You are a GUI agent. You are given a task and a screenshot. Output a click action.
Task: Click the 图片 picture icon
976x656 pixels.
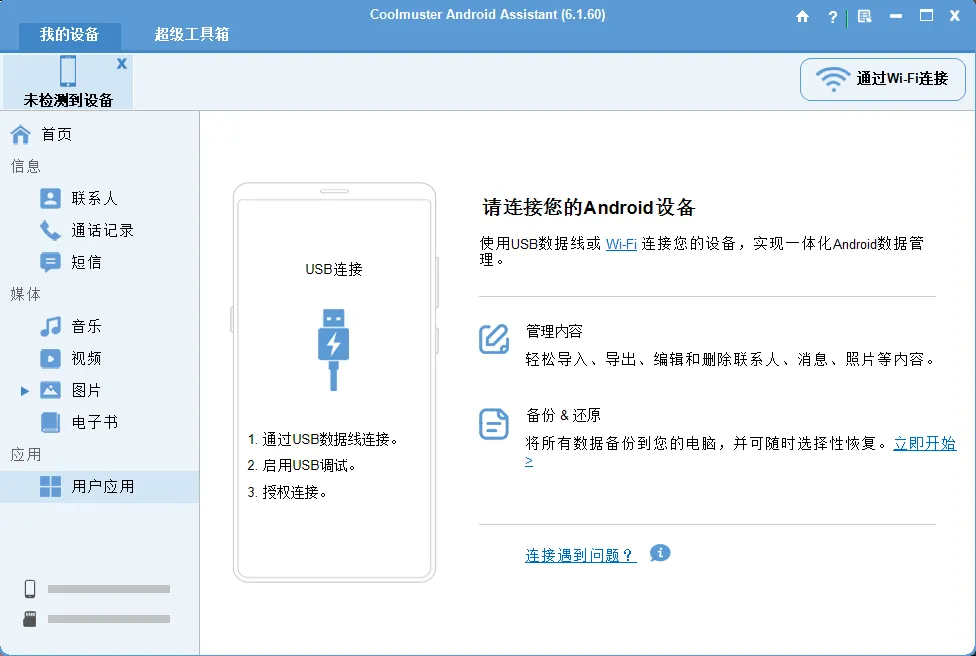coord(50,390)
